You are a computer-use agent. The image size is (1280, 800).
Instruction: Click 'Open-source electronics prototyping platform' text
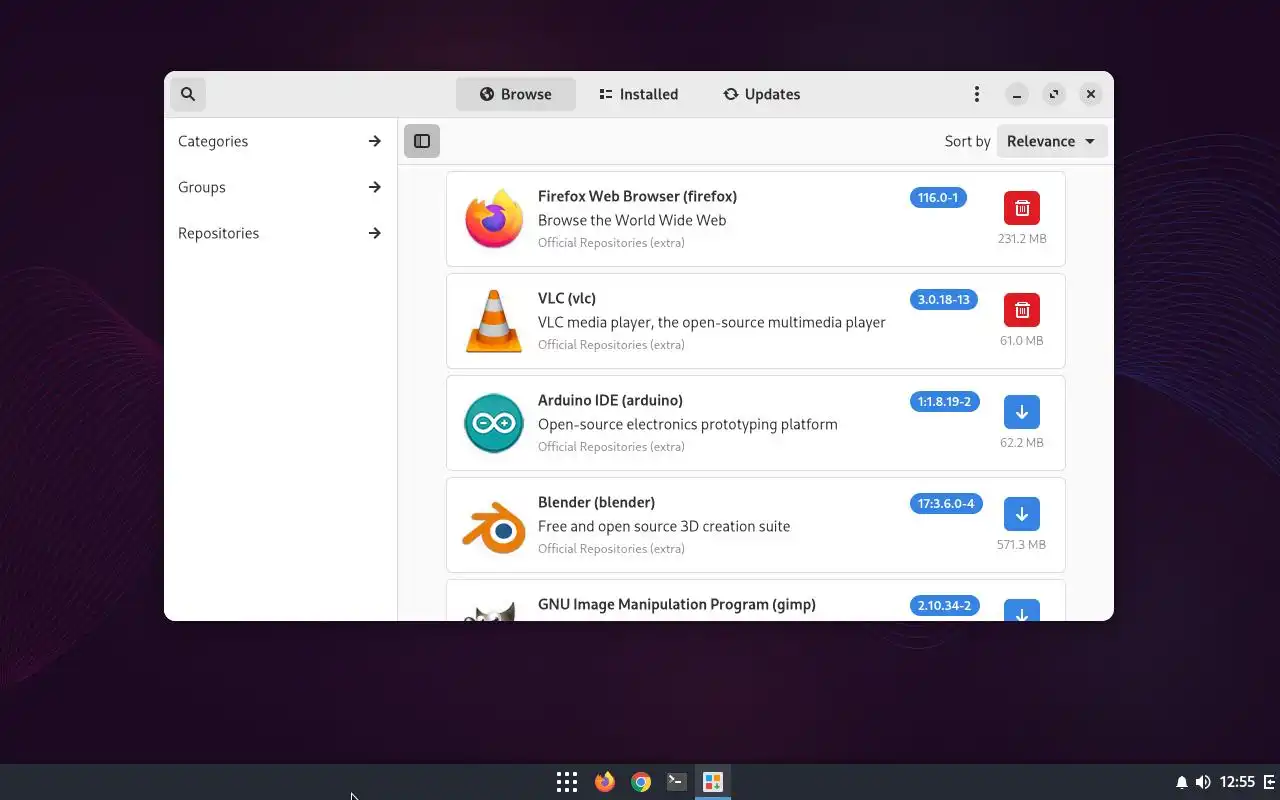[x=688, y=424]
